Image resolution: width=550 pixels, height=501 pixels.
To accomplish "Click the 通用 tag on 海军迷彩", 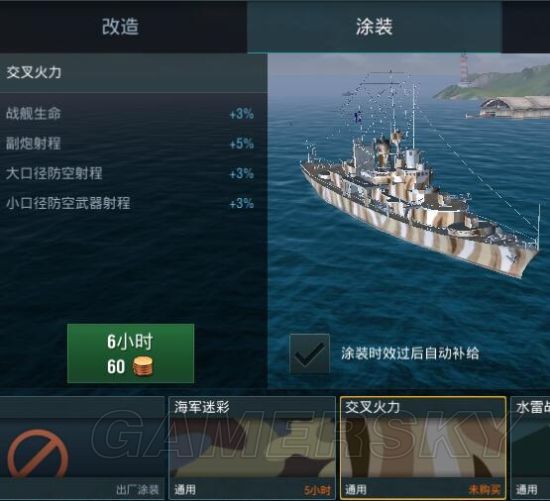I will [x=185, y=489].
